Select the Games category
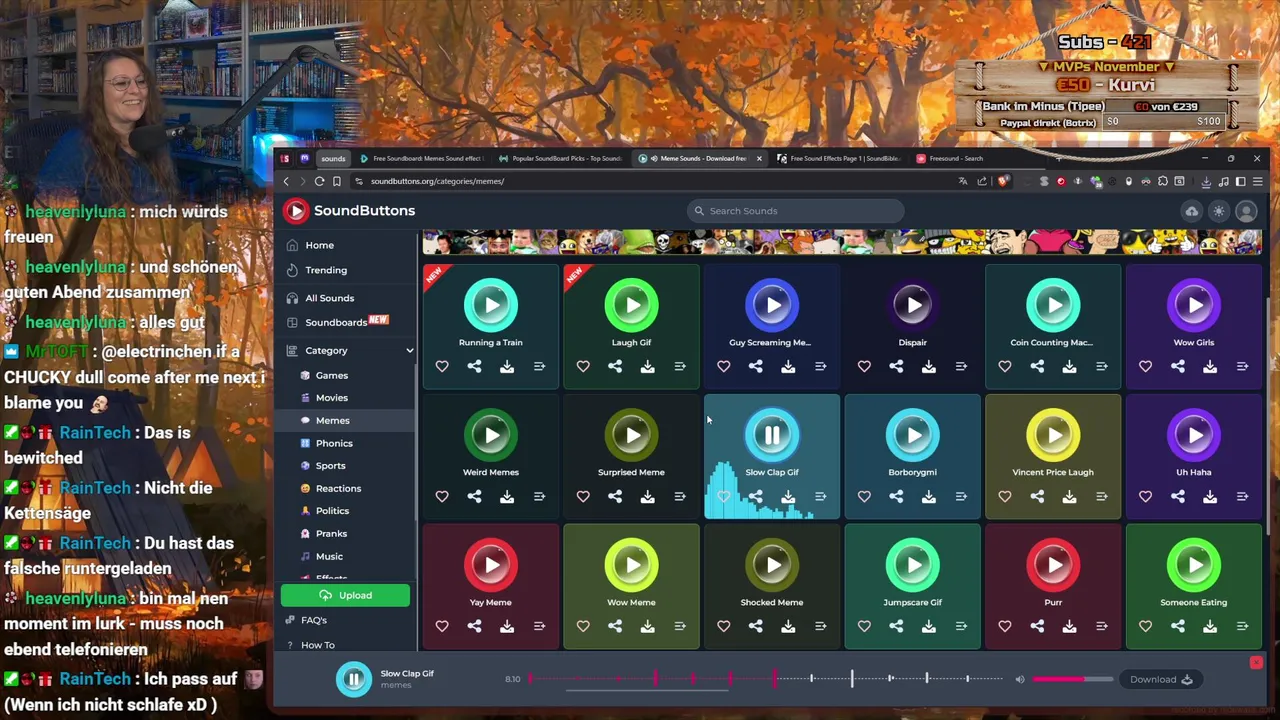 click(331, 375)
